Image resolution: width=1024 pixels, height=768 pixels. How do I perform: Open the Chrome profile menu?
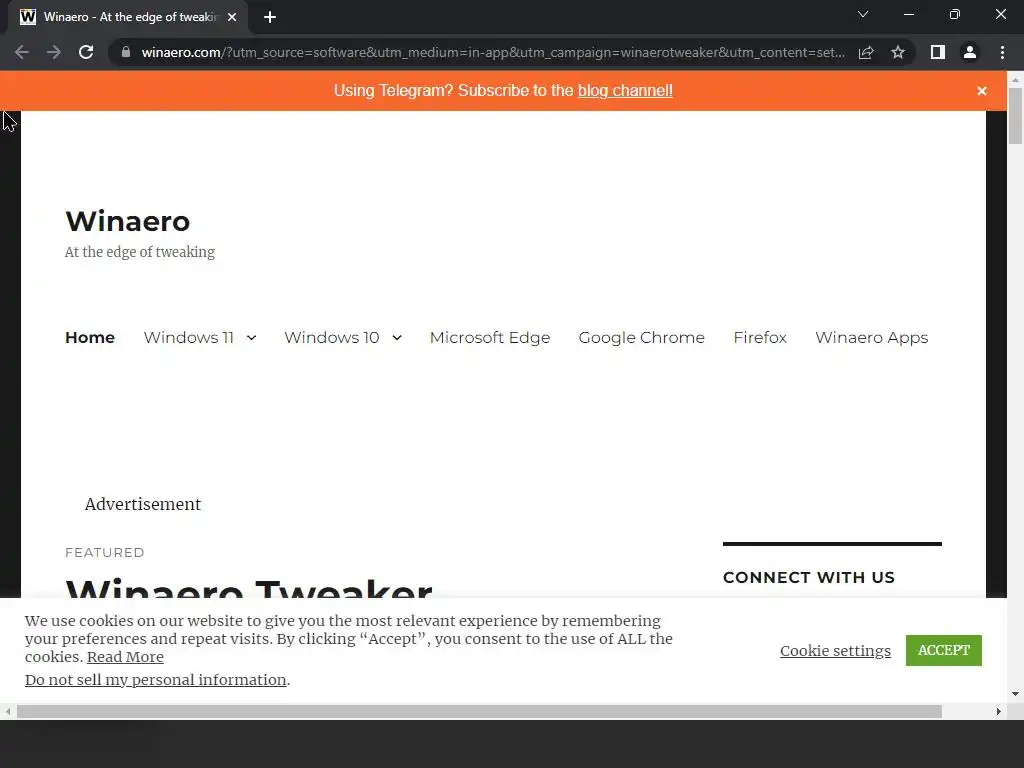coord(970,52)
